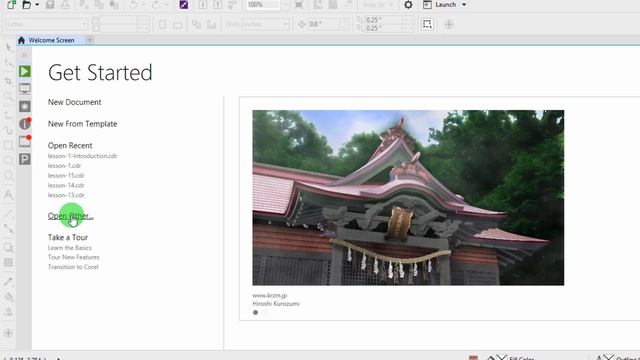Expand the Open folder dropdown arrow
The width and height of the screenshot is (640, 360).
(37, 4)
